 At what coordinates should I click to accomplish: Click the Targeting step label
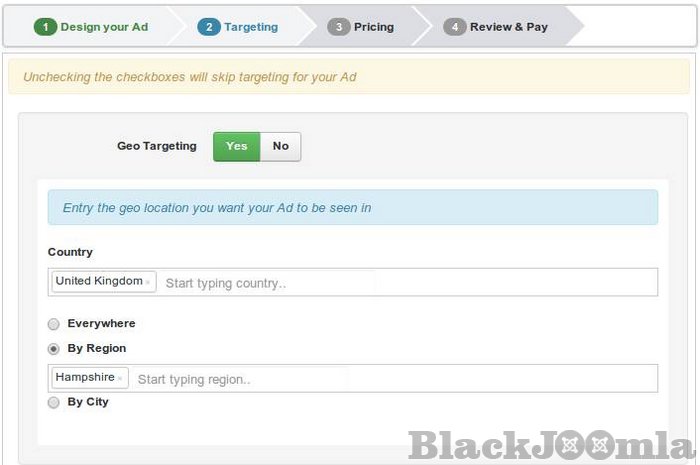point(251,27)
